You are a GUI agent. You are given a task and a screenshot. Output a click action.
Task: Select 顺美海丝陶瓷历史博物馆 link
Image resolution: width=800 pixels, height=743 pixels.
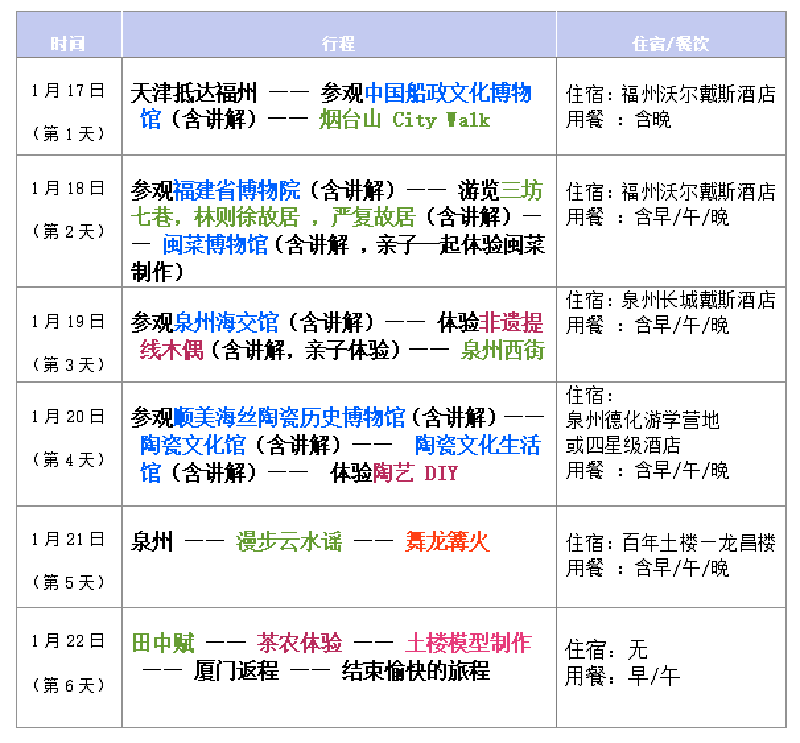click(x=289, y=417)
